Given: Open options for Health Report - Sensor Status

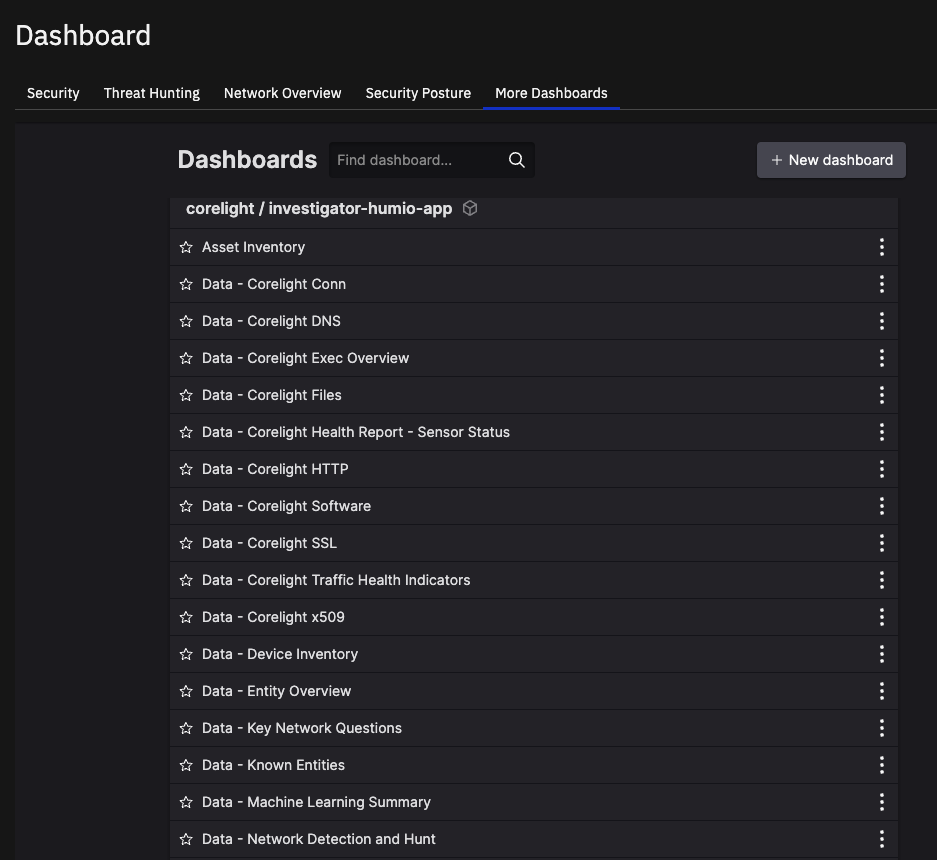Looking at the screenshot, I should pyautogui.click(x=881, y=433).
